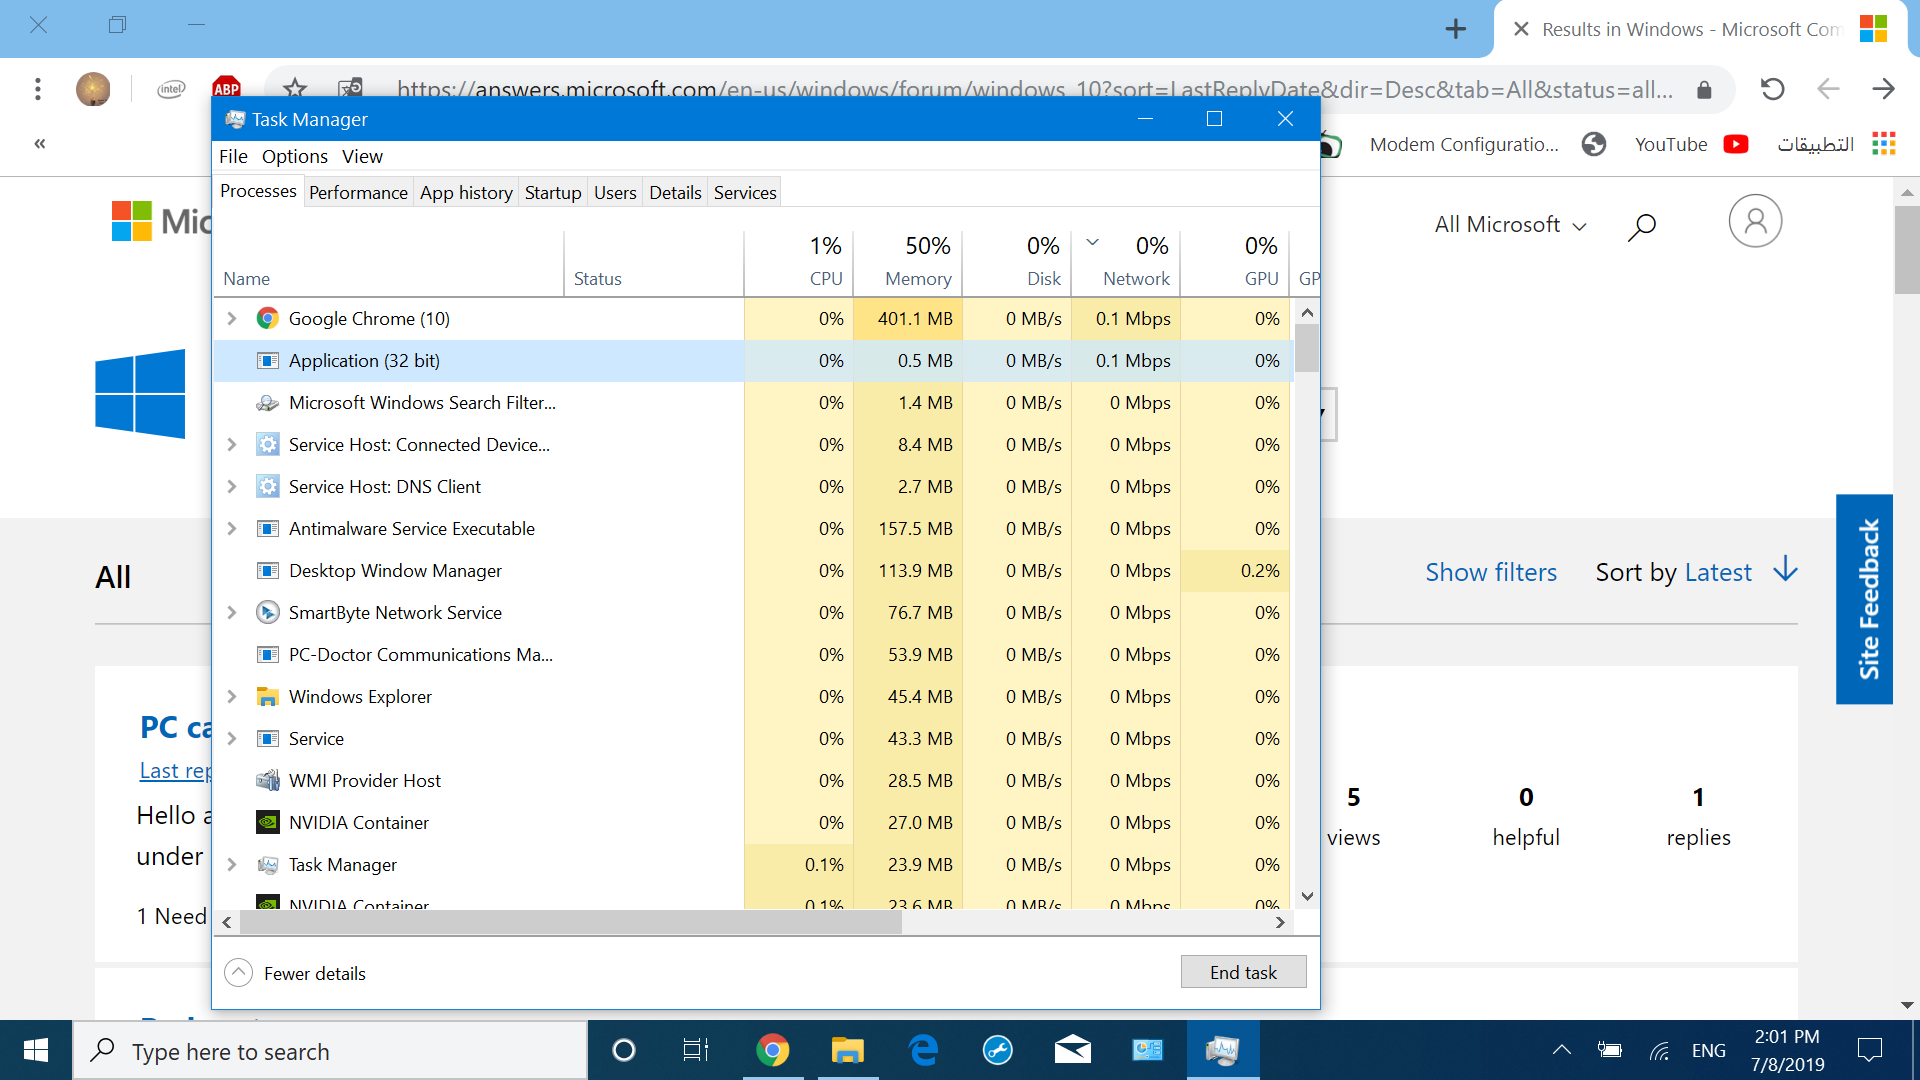Image resolution: width=1920 pixels, height=1080 pixels.
Task: Expand the Google Chrome (10) process group
Action: 232,318
